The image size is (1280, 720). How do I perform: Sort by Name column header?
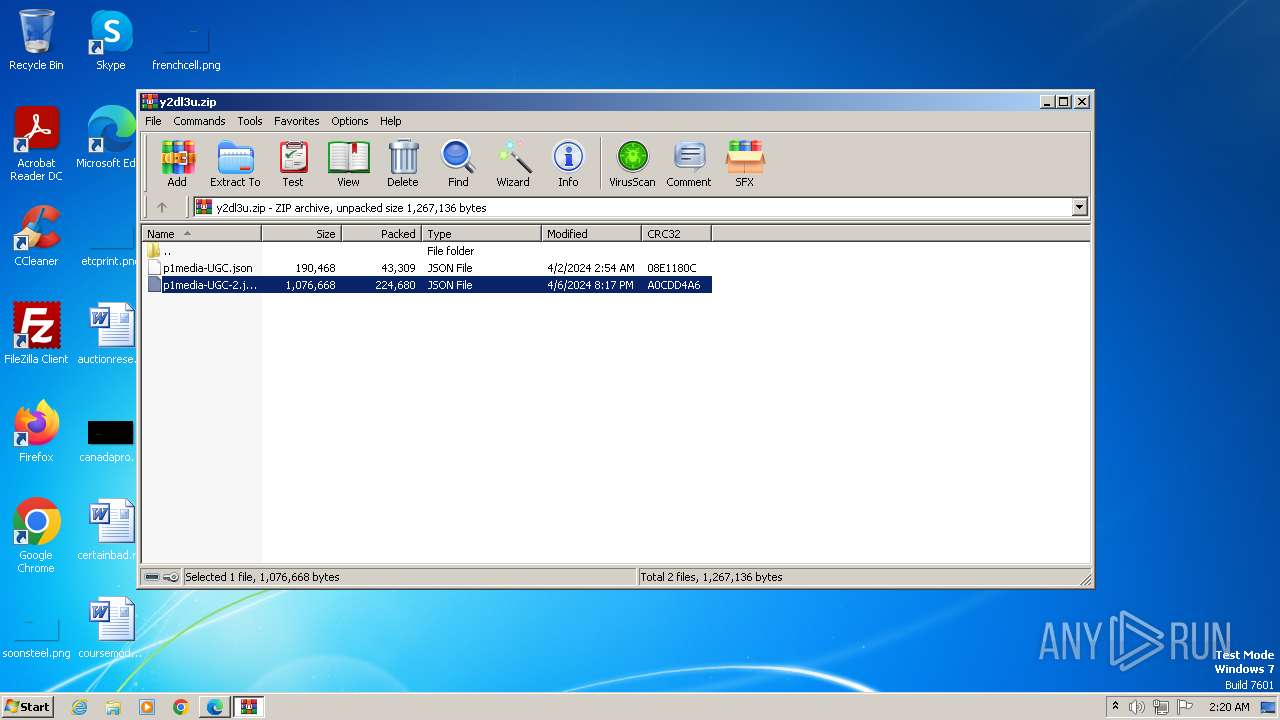(201, 234)
